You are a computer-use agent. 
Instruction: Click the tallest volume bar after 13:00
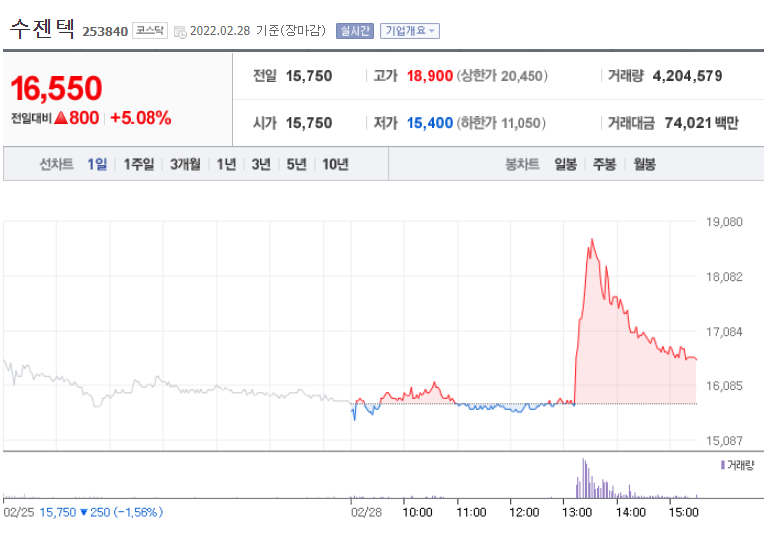point(583,478)
